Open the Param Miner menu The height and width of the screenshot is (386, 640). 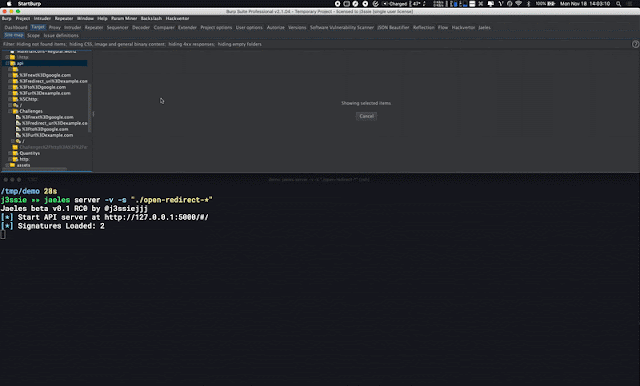click(x=124, y=18)
